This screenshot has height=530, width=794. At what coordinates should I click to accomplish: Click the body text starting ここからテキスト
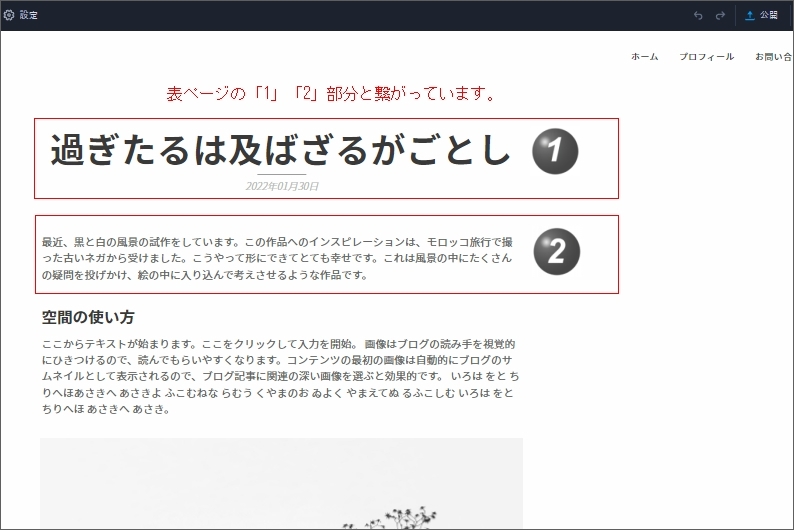coord(280,376)
